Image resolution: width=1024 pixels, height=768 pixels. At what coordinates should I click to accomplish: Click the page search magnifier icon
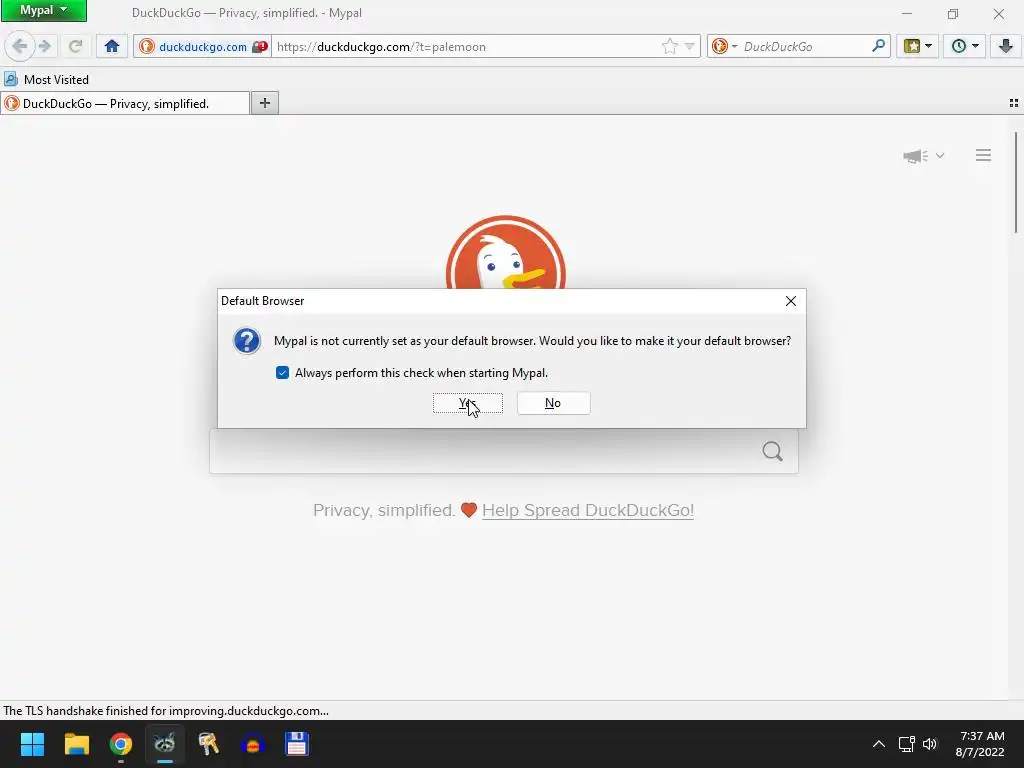[773, 451]
